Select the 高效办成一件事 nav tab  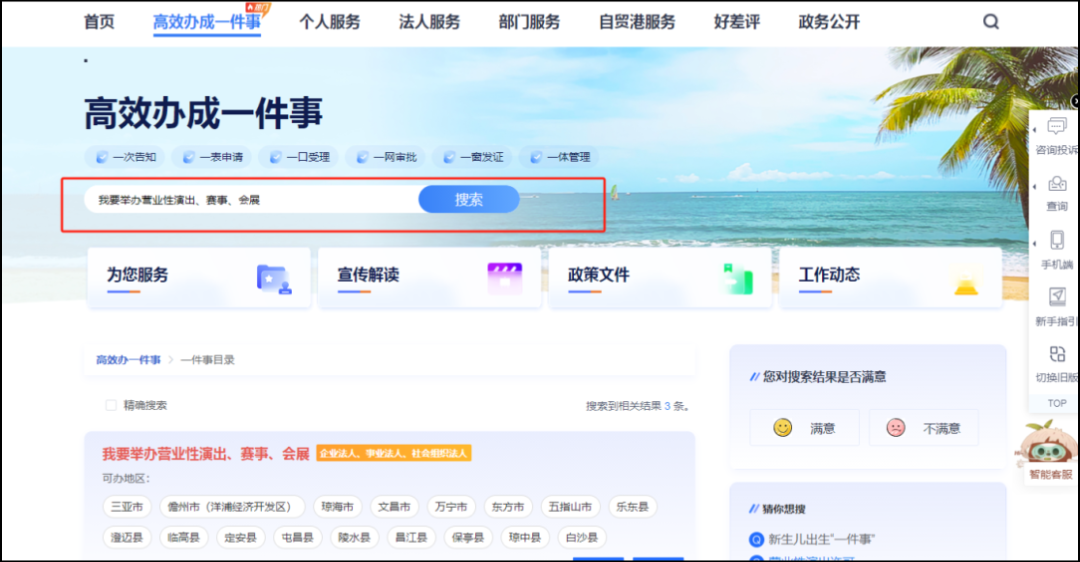pos(207,22)
